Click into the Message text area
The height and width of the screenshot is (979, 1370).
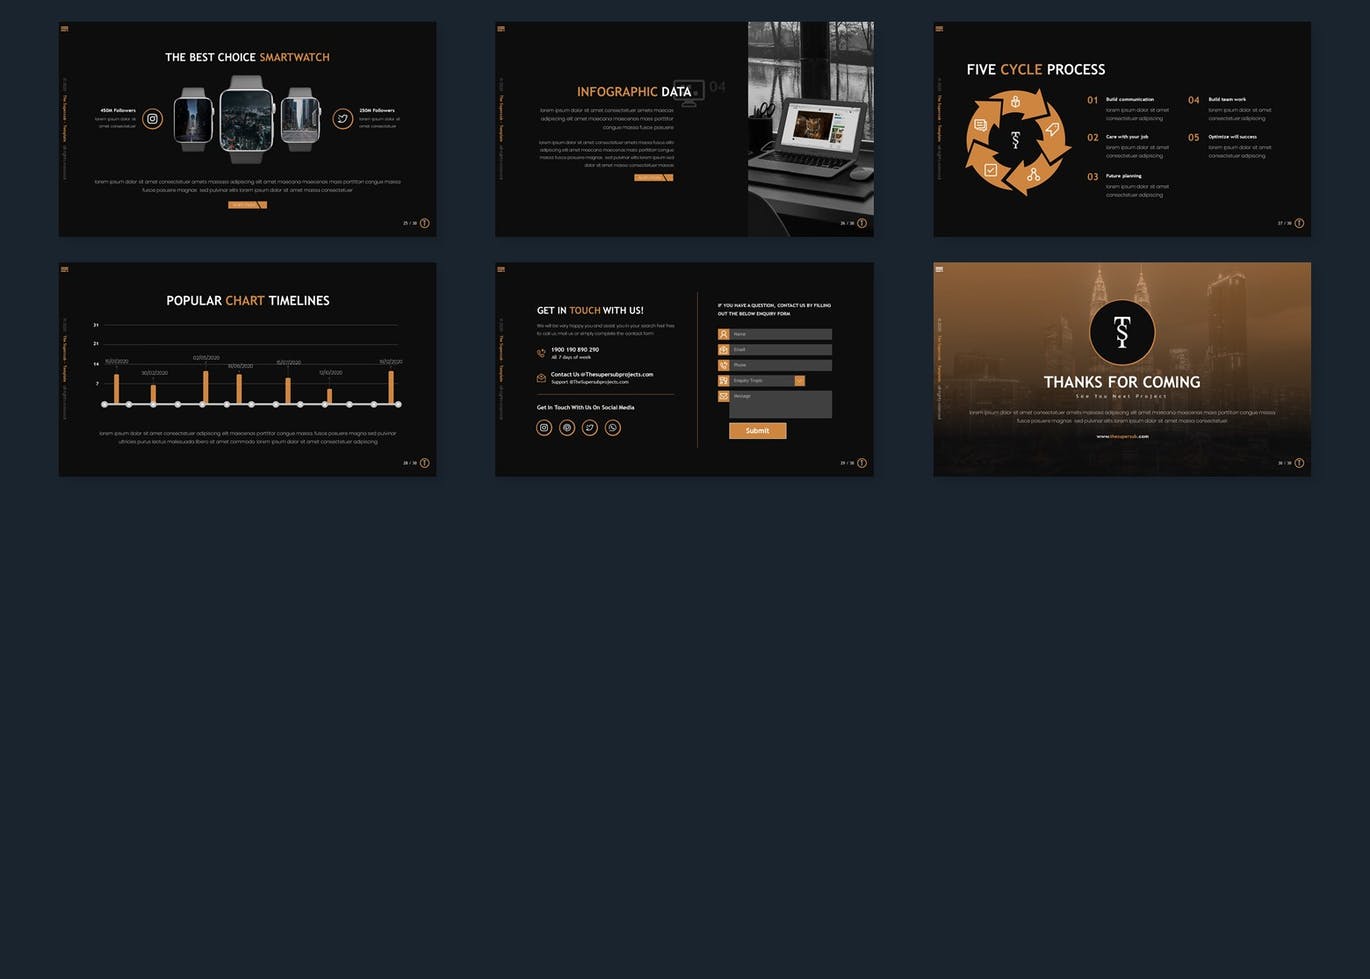(x=780, y=404)
